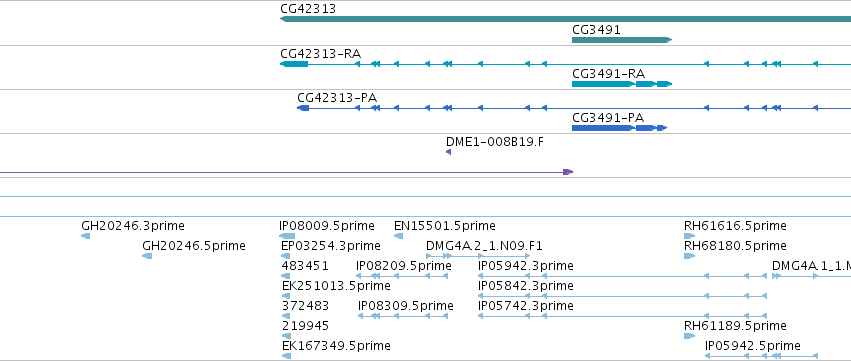Click the CG42313 gene bar

pos(565,19)
